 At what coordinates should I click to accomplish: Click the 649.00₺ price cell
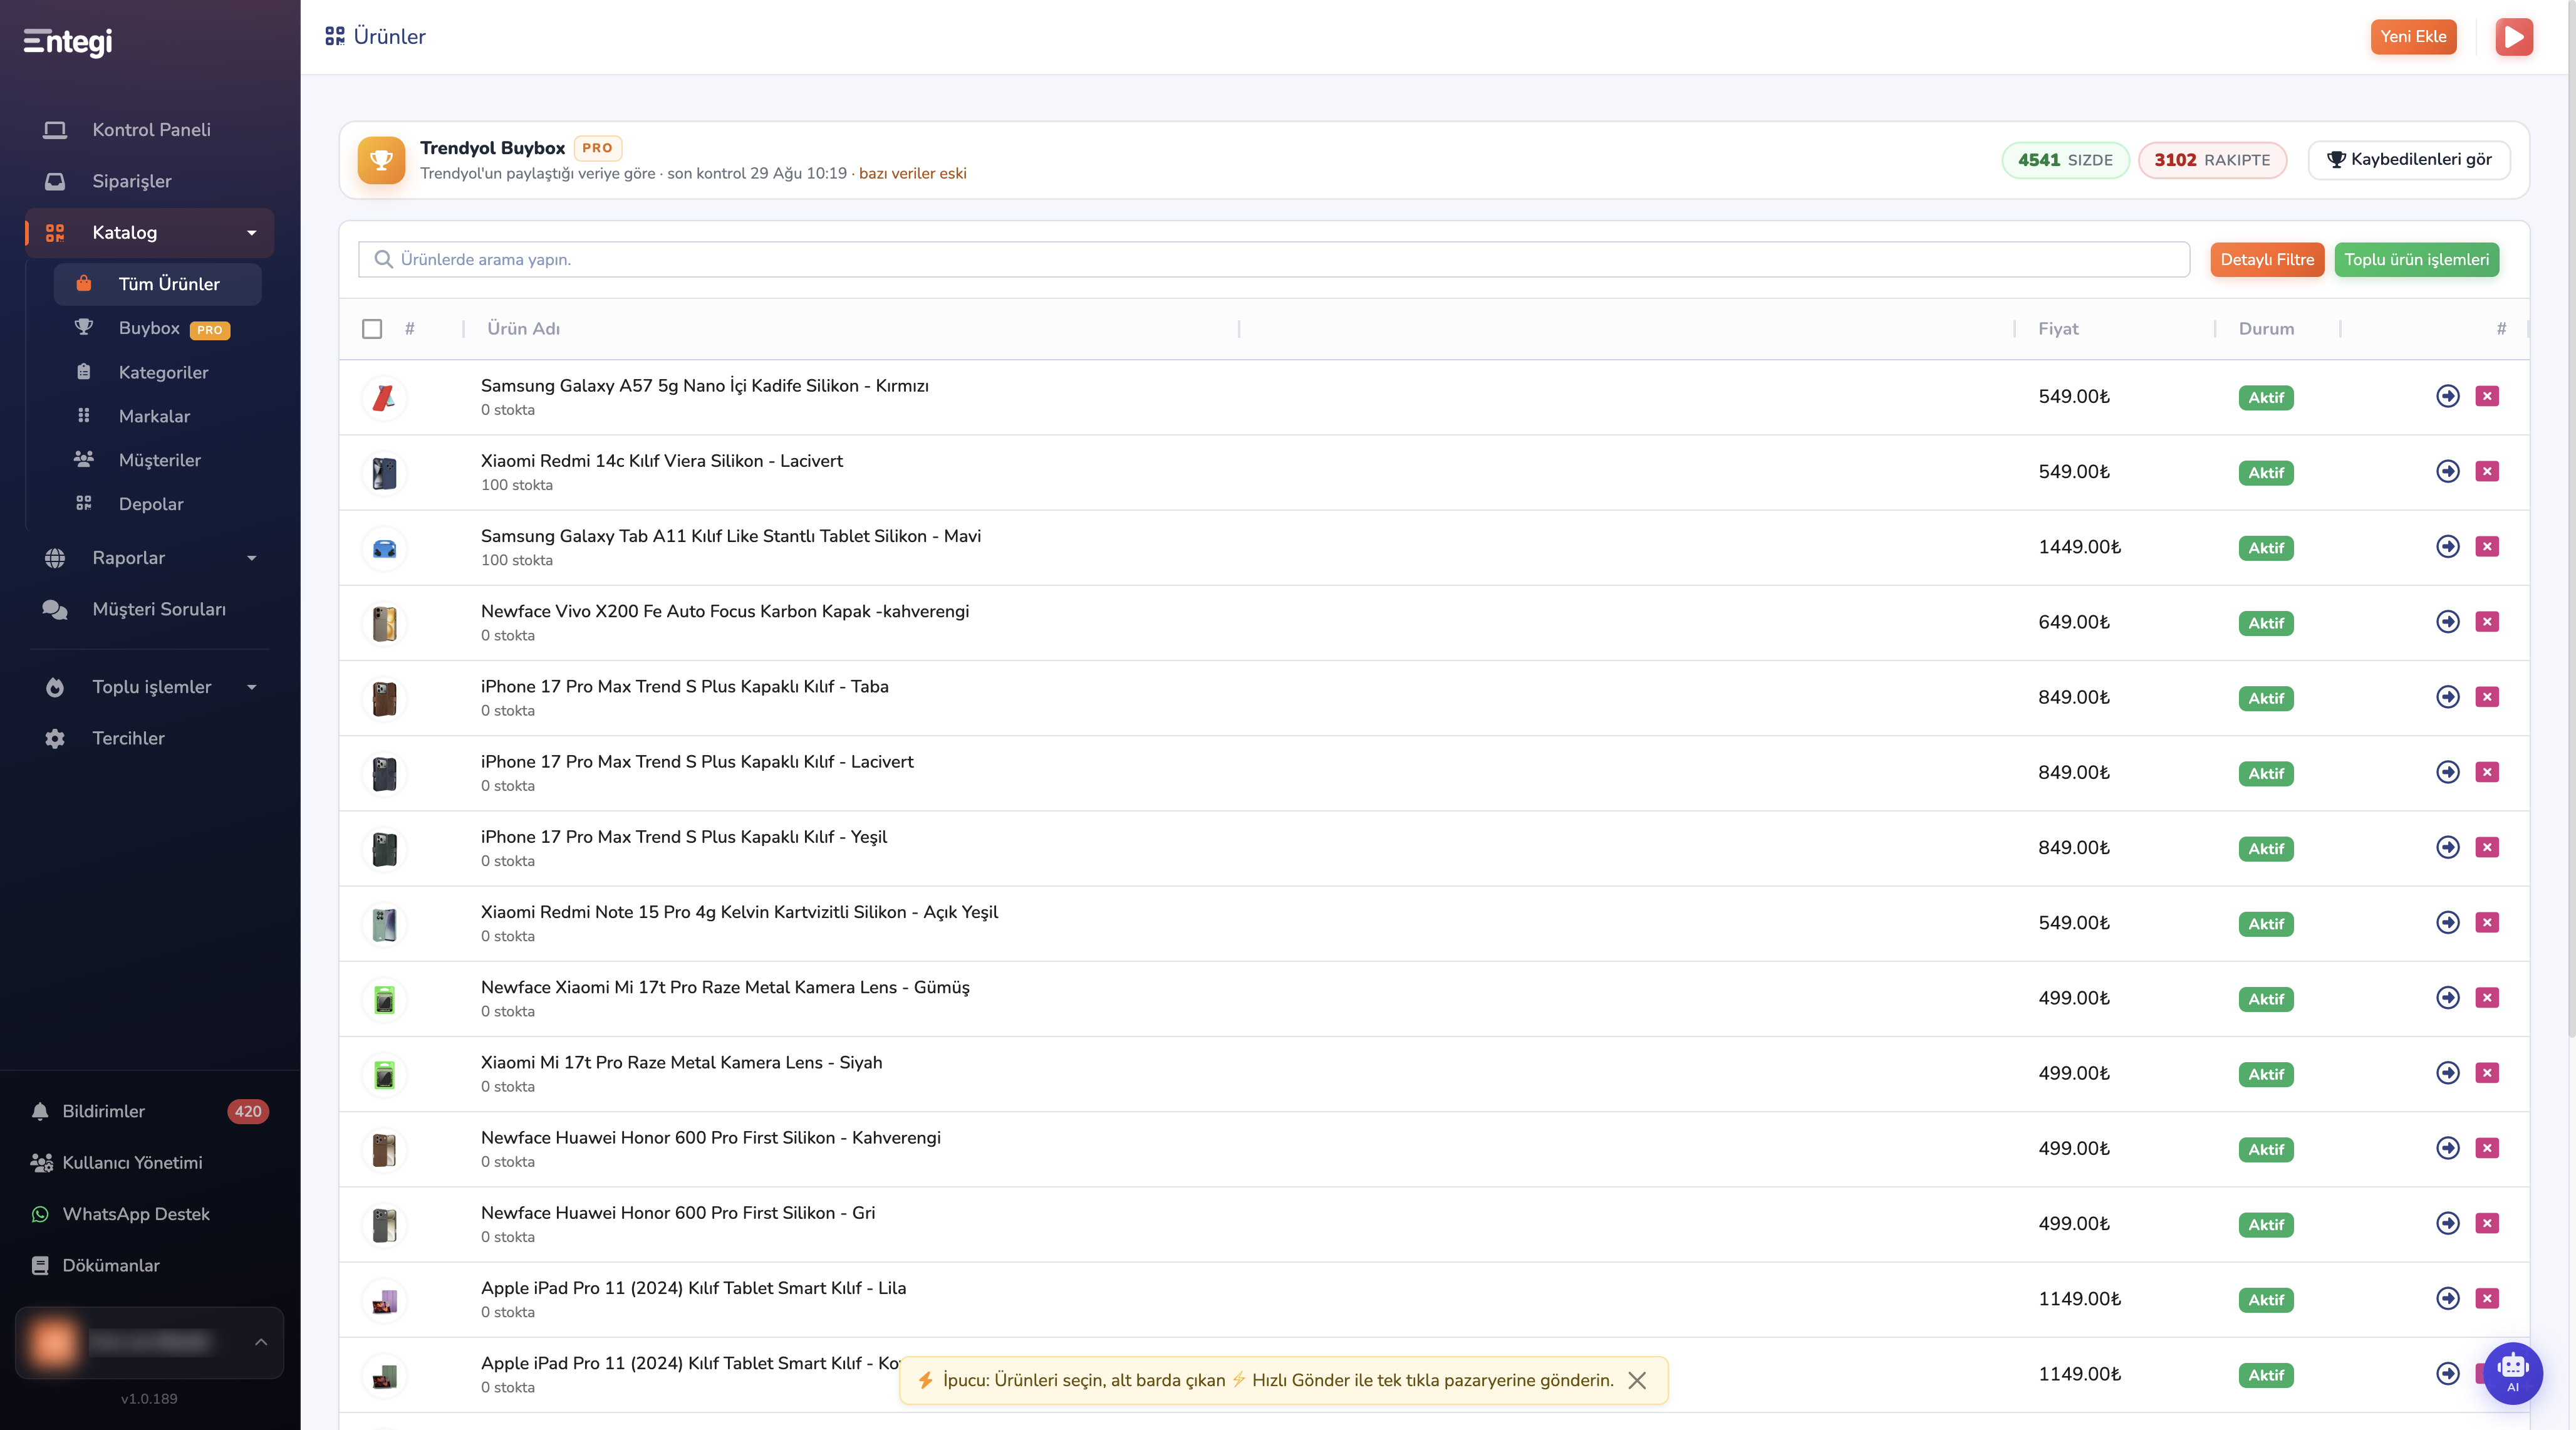2074,622
